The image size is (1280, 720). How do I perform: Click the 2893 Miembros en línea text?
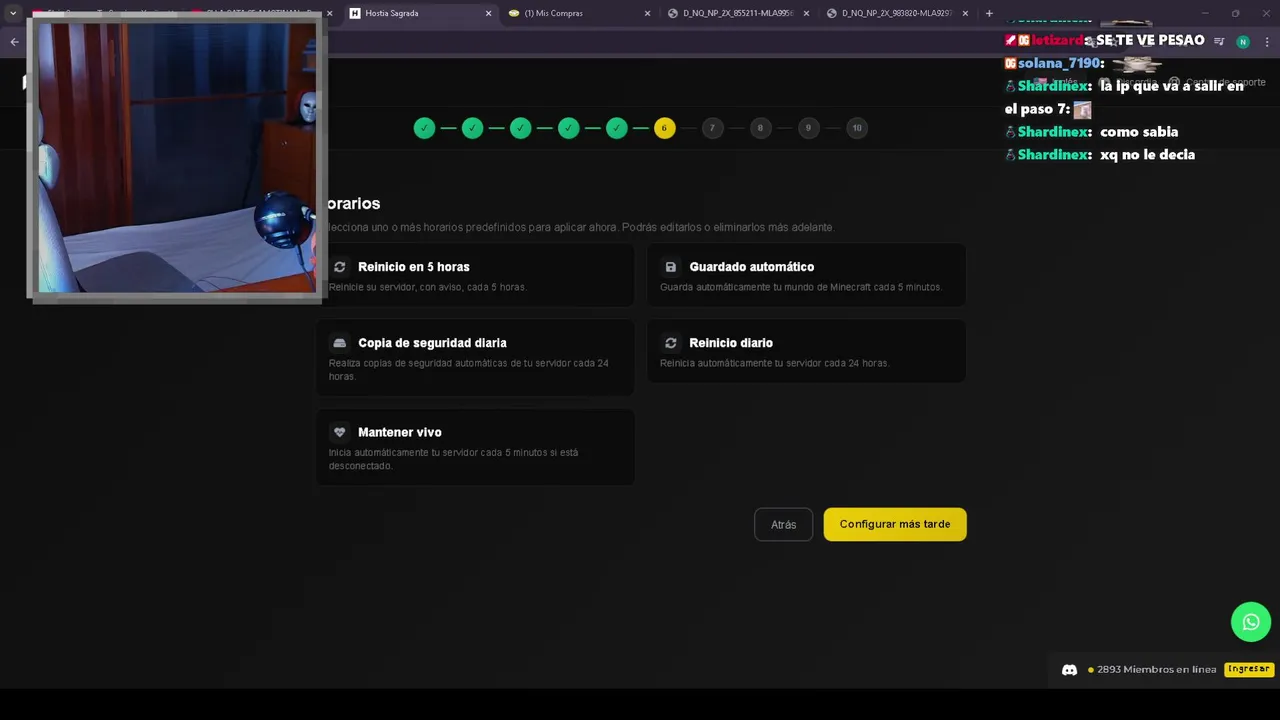(x=1156, y=670)
